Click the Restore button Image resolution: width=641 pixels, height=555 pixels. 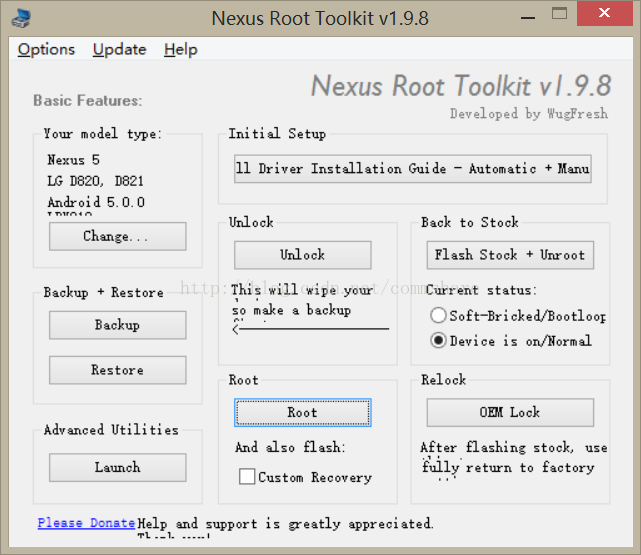(x=118, y=370)
